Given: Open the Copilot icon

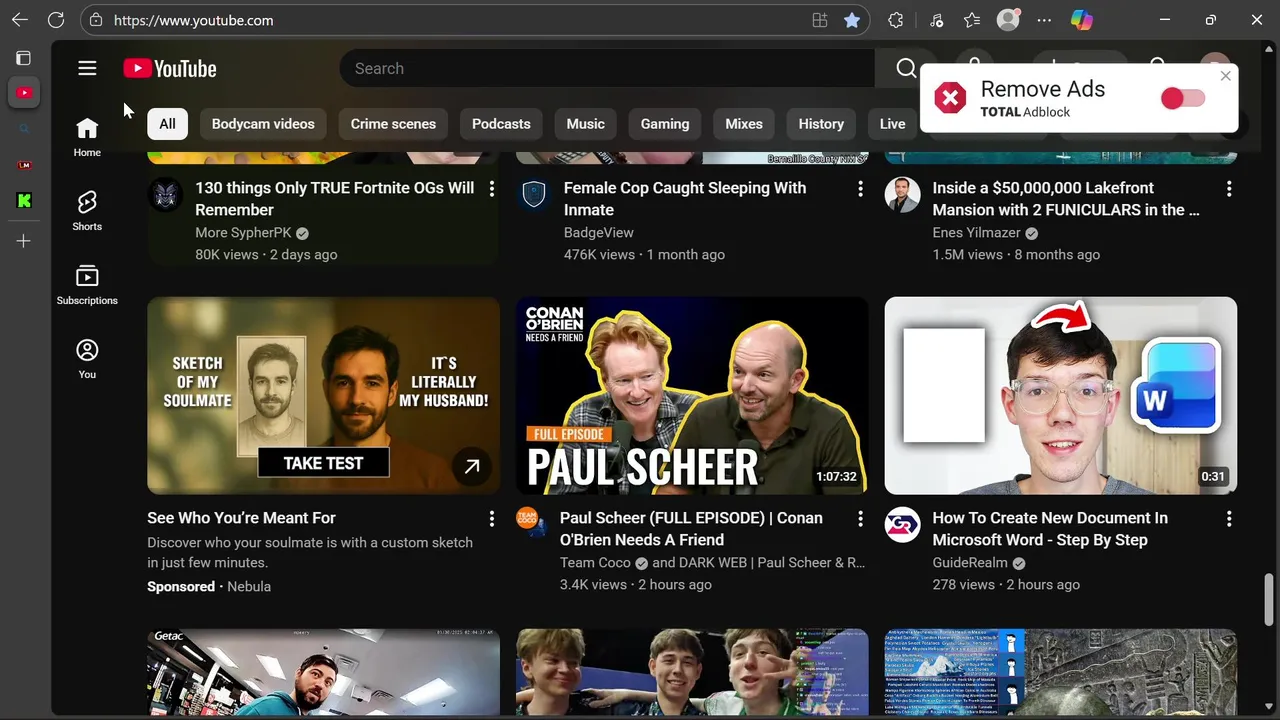Looking at the screenshot, I should [x=1081, y=20].
